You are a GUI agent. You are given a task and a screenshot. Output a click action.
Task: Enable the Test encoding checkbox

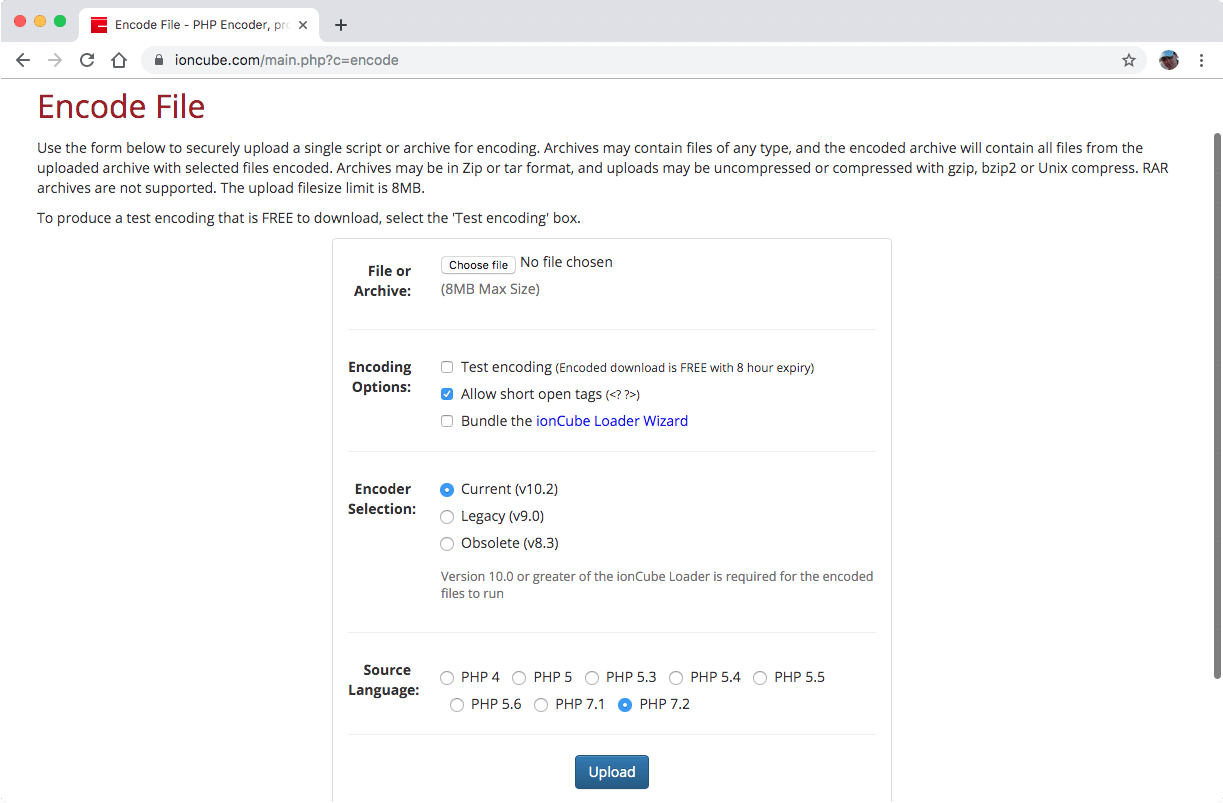(446, 367)
